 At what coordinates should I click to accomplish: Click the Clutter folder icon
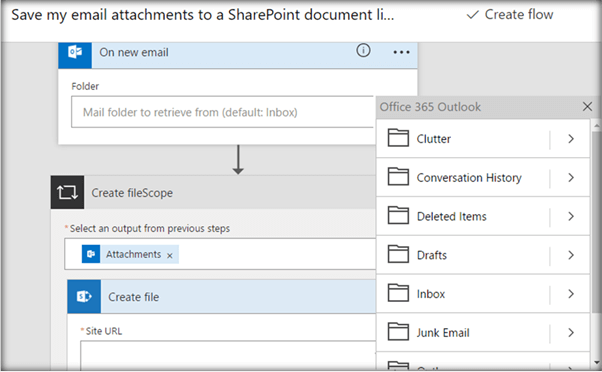pyautogui.click(x=398, y=138)
